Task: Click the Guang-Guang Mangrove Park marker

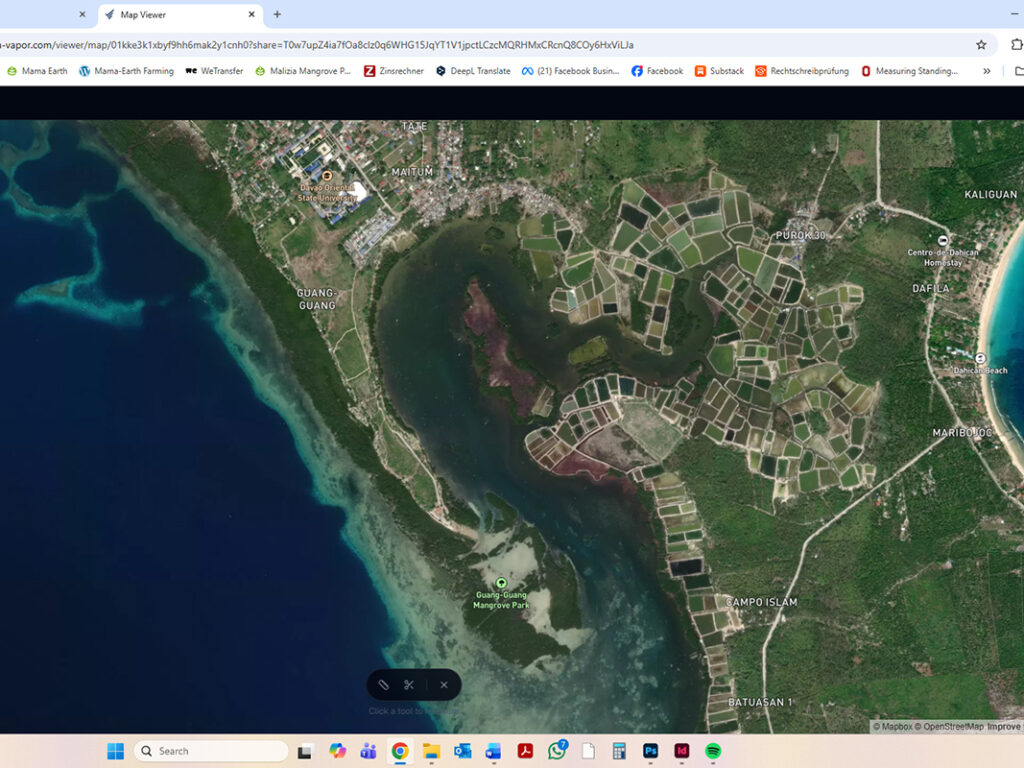Action: (501, 583)
